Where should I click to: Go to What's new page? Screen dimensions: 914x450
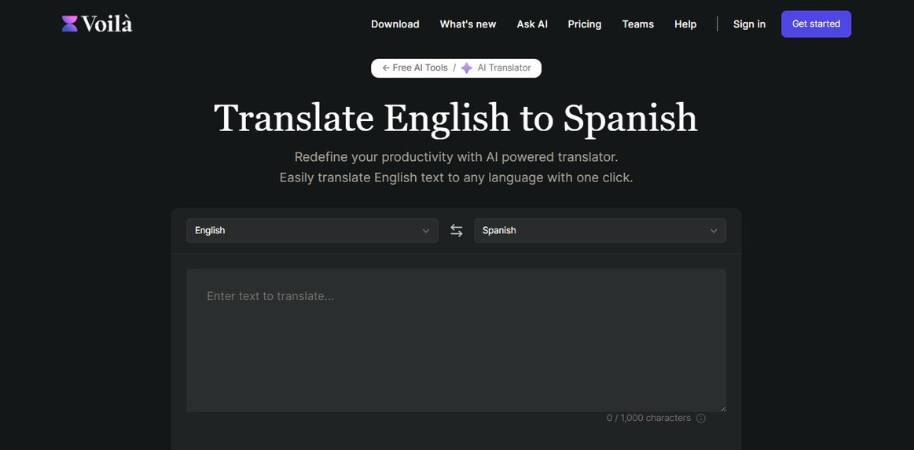[x=467, y=24]
